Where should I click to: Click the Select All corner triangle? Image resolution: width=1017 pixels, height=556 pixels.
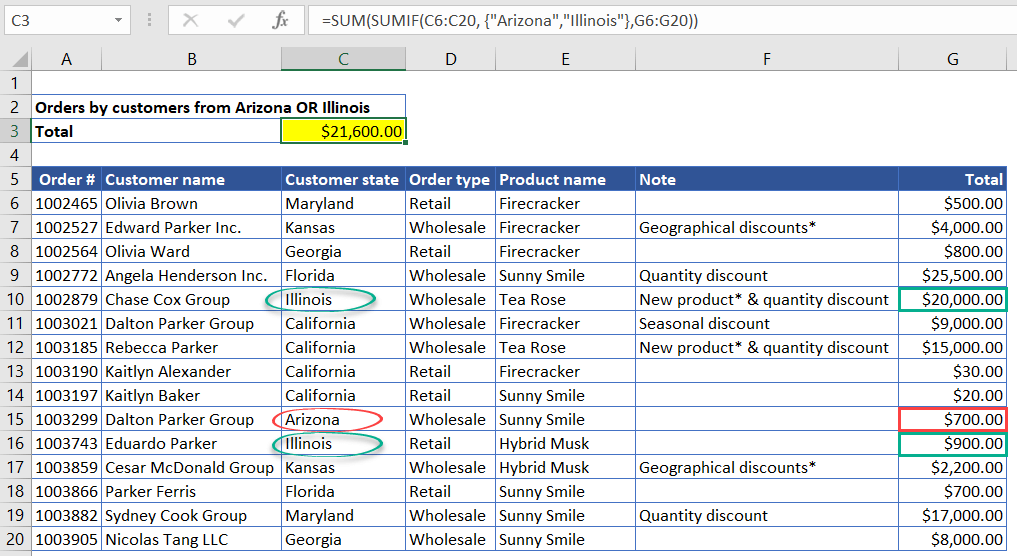(x=20, y=60)
